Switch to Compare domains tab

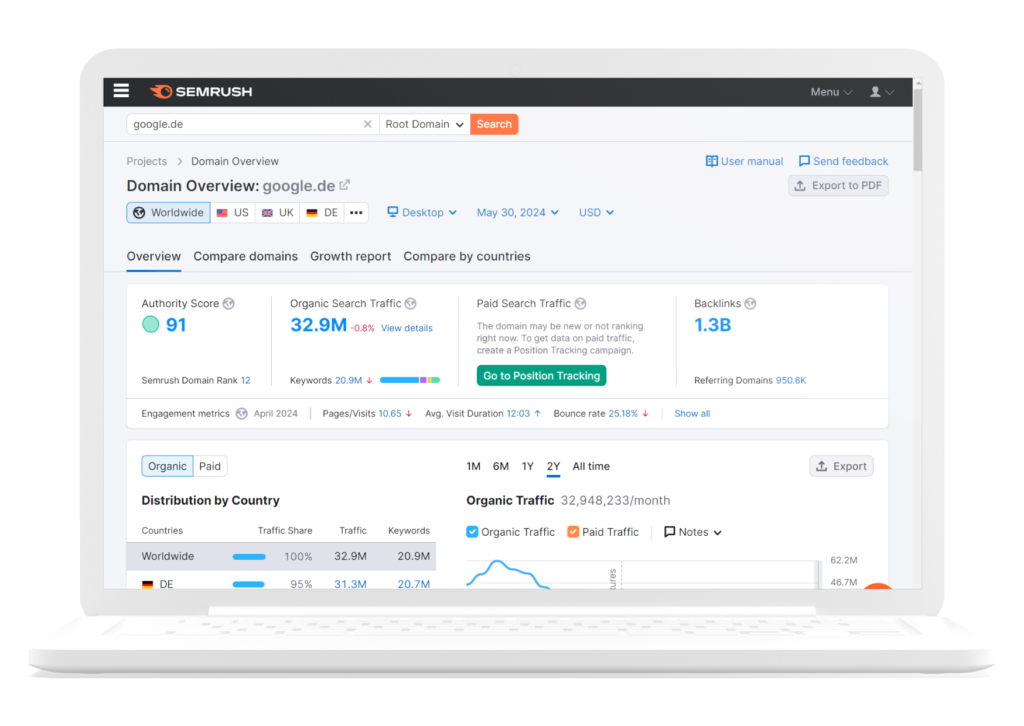[x=245, y=257]
